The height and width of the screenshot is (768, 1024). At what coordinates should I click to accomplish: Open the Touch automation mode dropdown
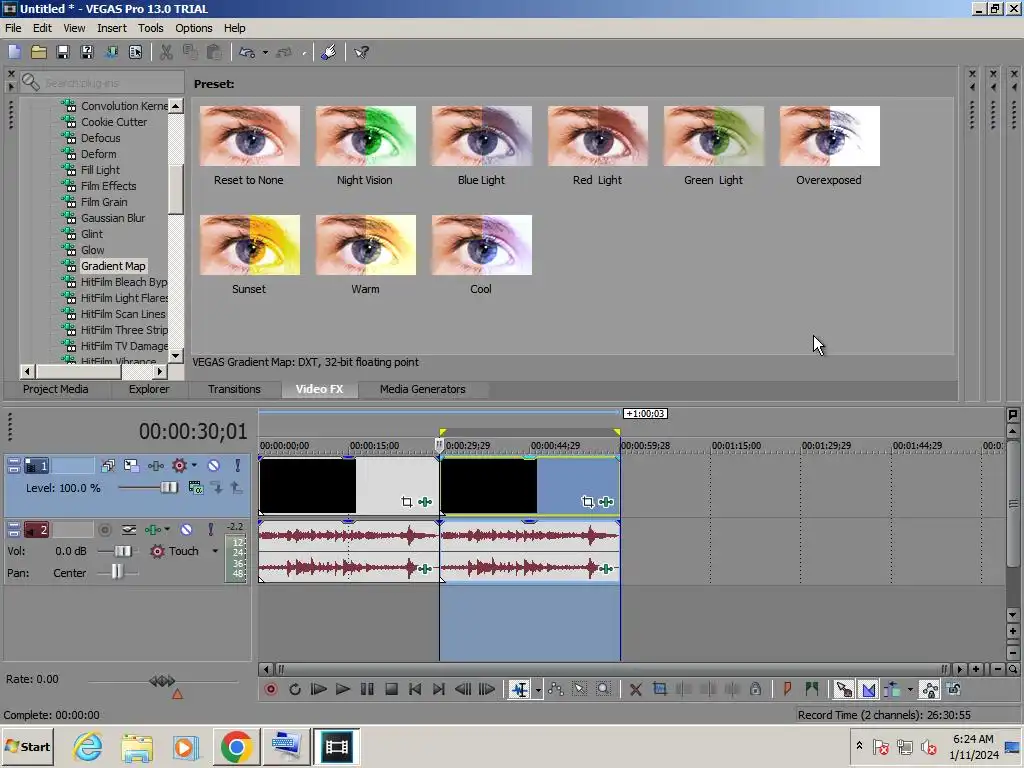coord(215,551)
